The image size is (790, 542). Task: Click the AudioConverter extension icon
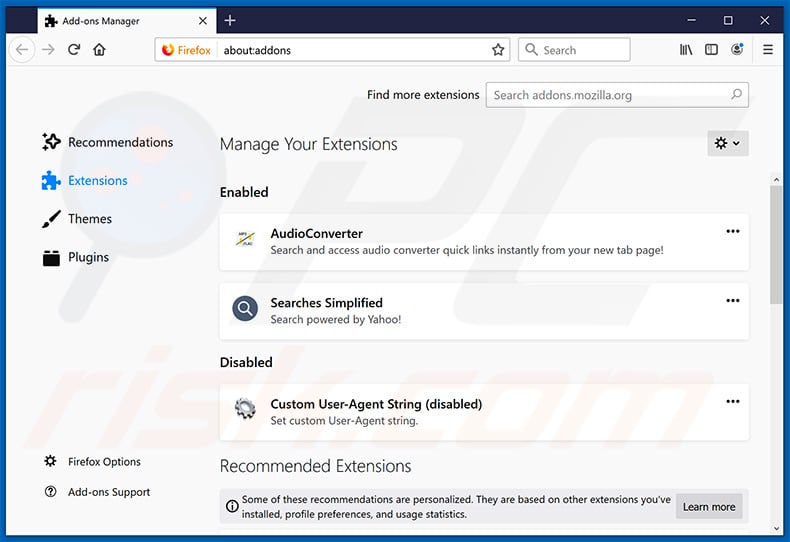245,240
